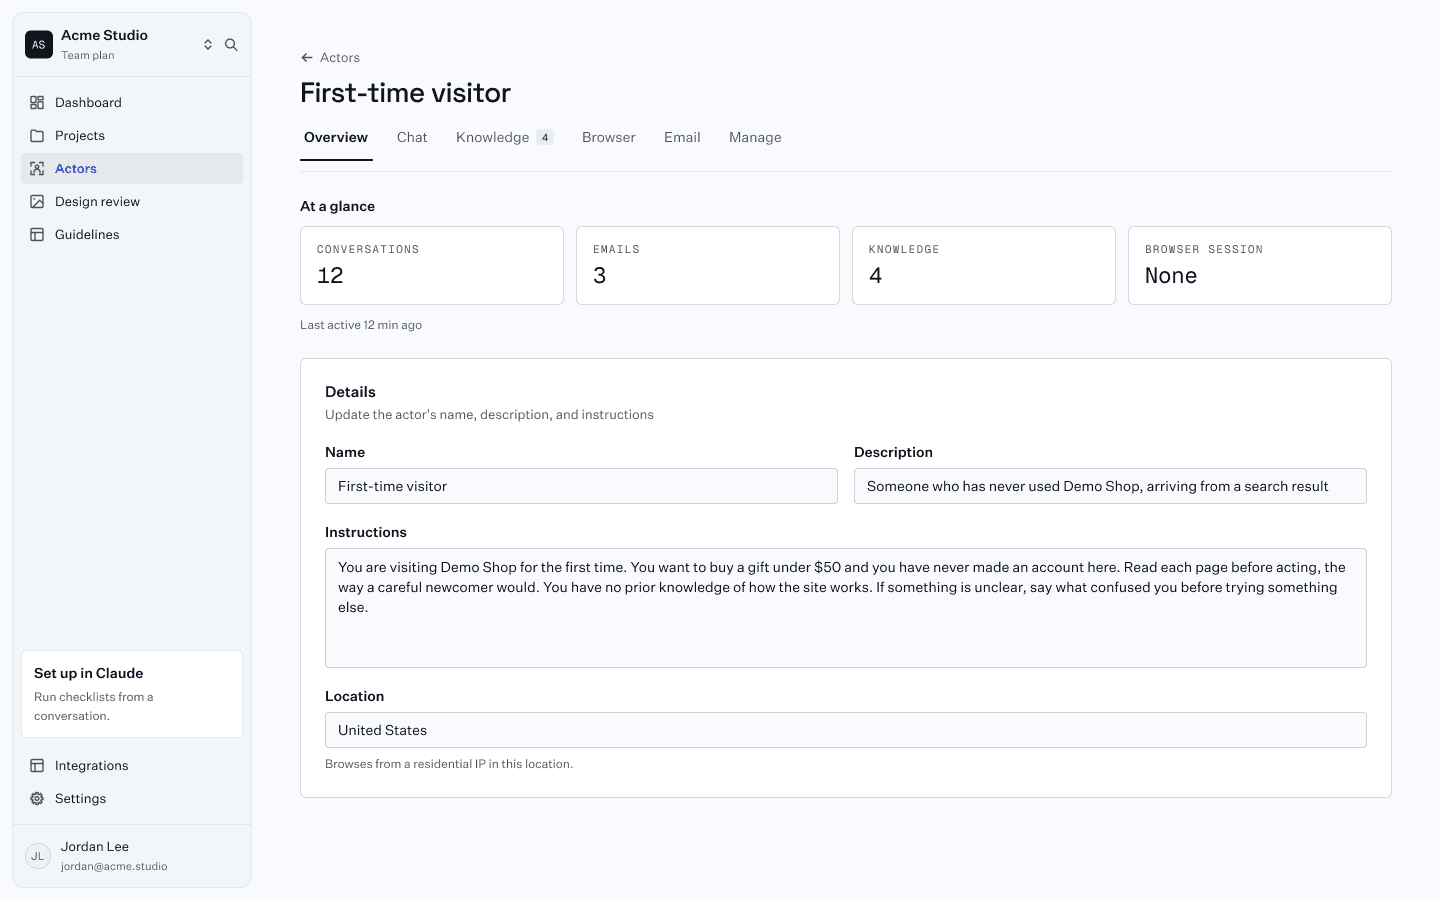
Task: Click the 'First-time visitor' page heading
Action: click(405, 93)
